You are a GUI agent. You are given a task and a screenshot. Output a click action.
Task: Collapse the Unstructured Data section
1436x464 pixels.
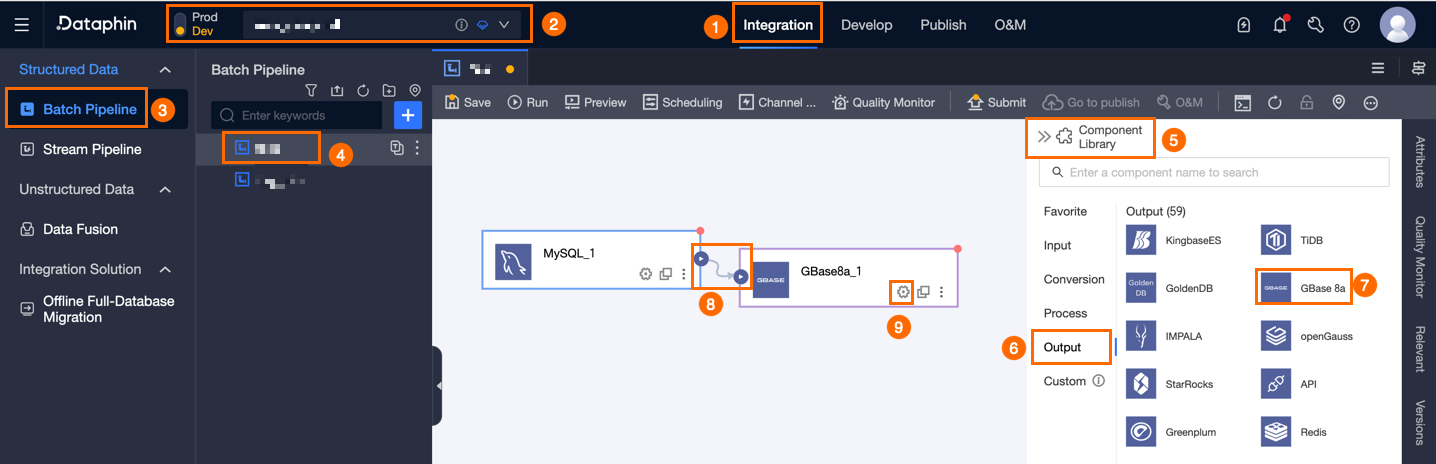(x=166, y=189)
